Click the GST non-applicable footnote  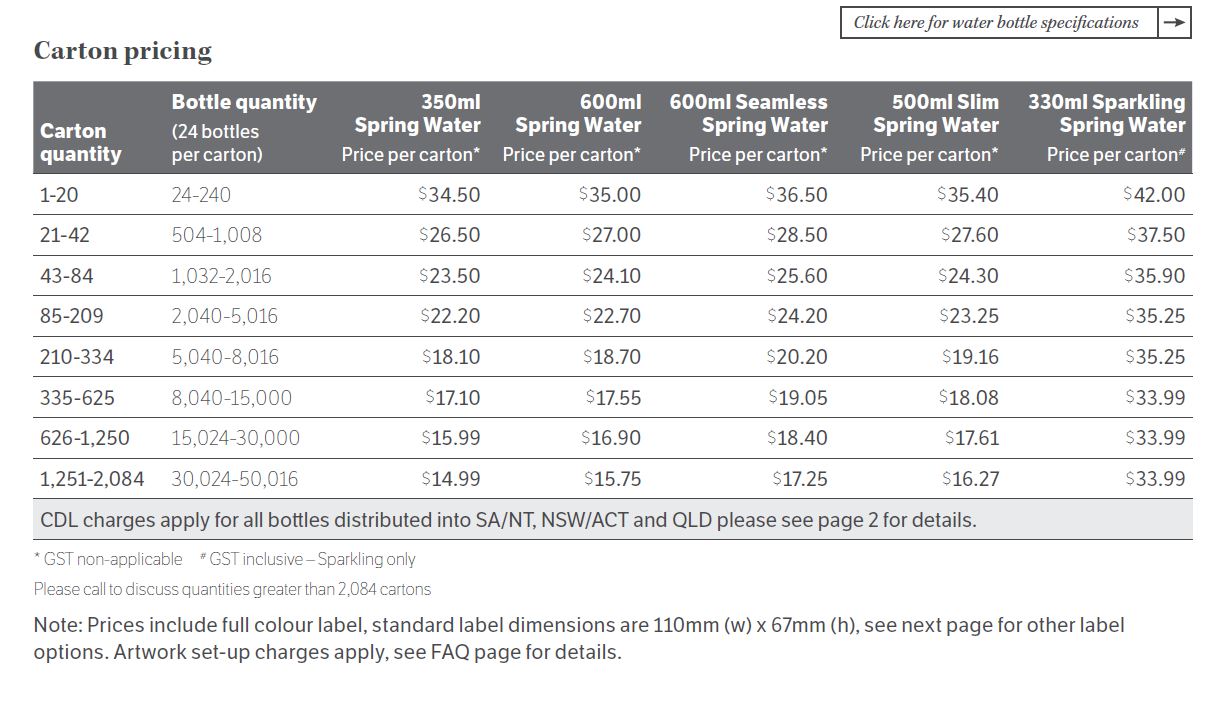109,559
